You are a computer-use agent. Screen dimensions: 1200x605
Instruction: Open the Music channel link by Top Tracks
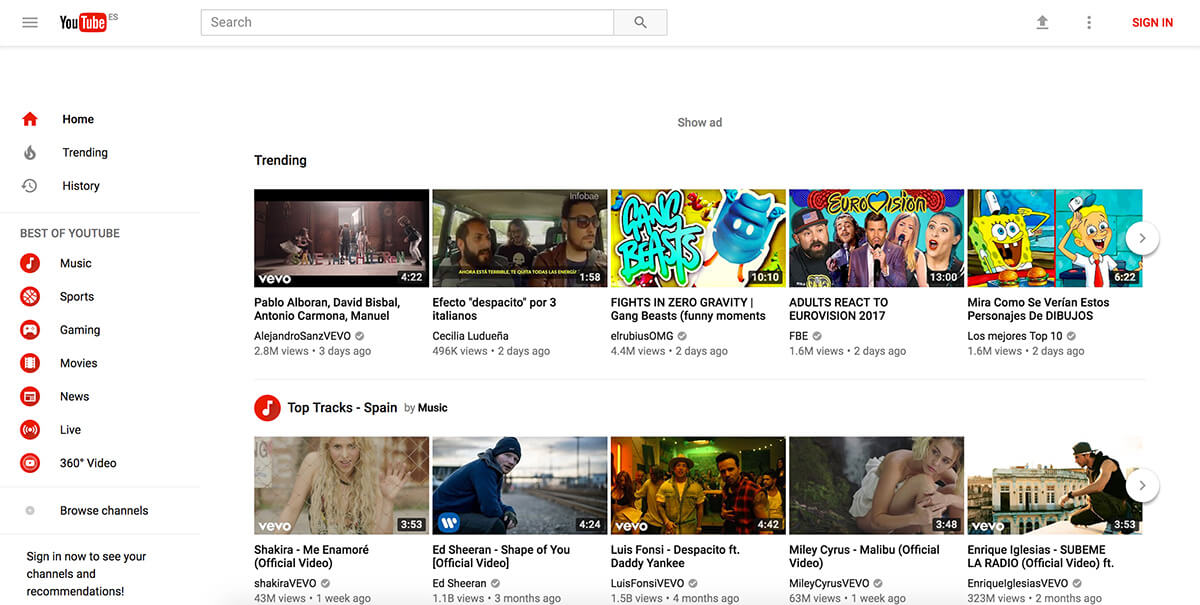tap(432, 408)
